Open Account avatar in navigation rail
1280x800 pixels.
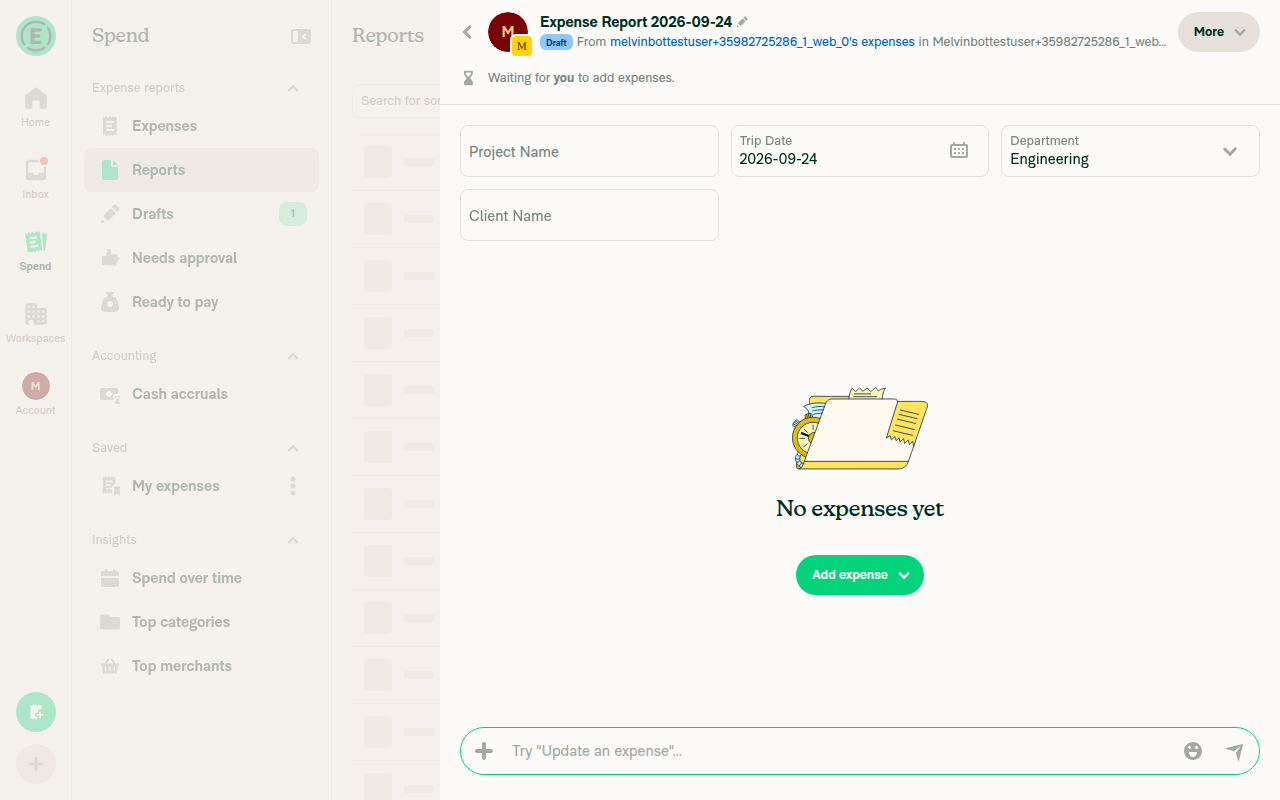tap(35, 394)
